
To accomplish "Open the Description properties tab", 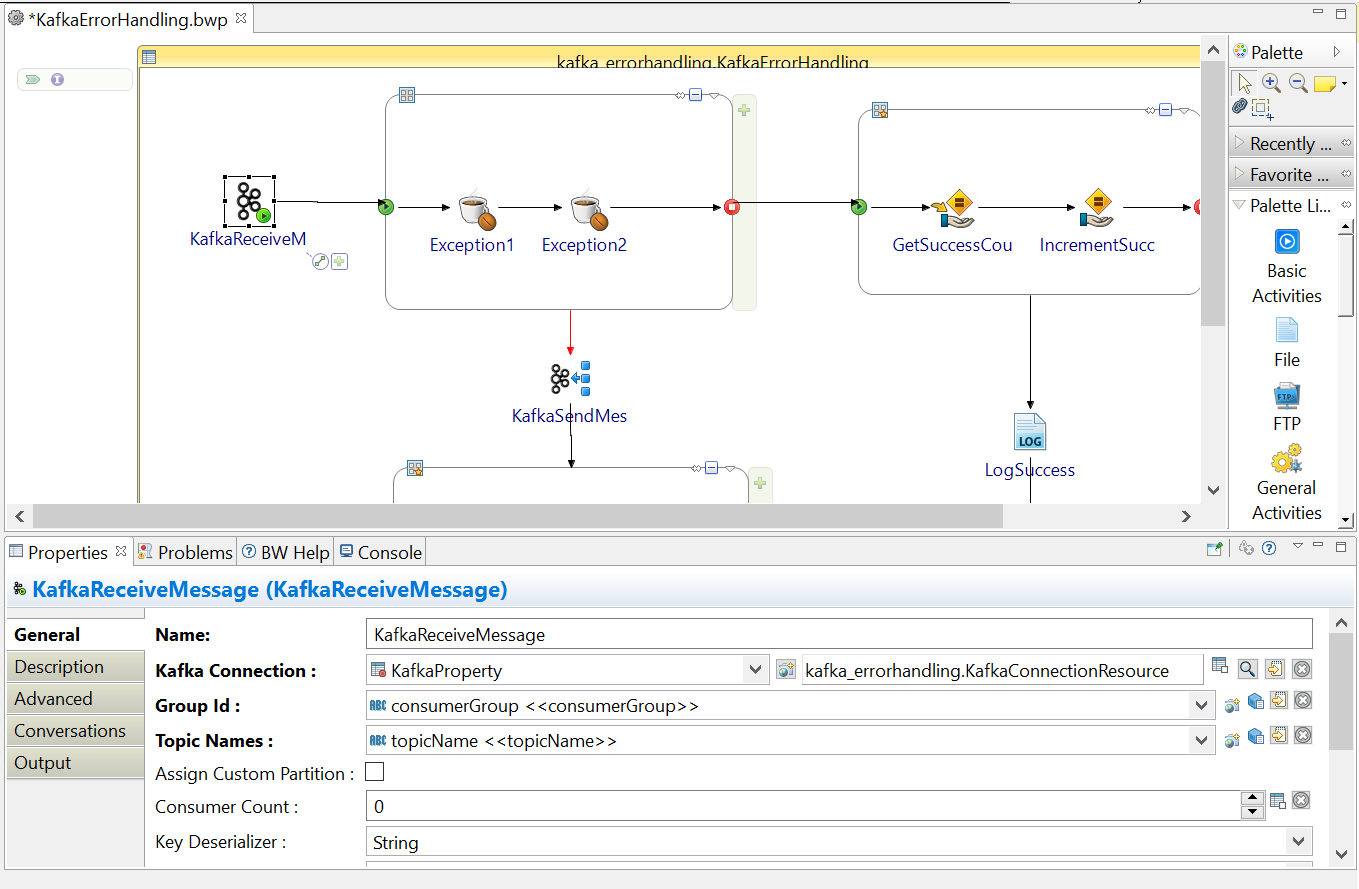I will tap(76, 667).
